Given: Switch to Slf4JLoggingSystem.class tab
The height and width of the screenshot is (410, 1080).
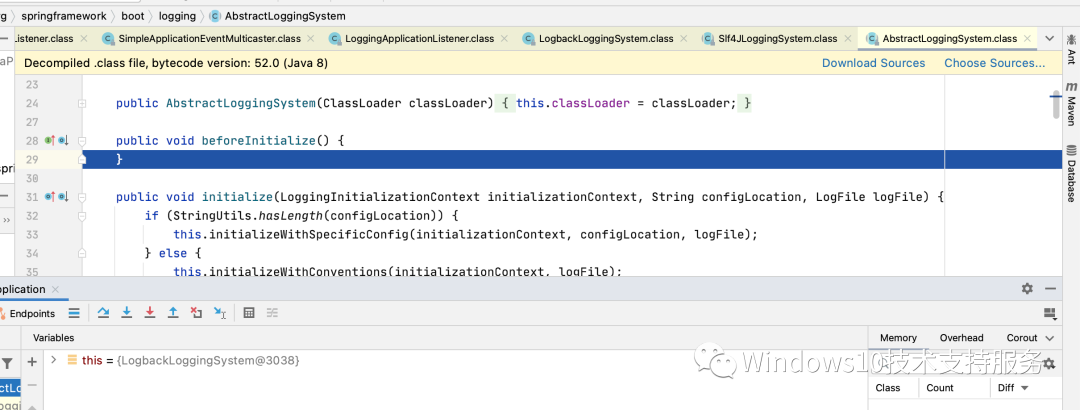Looking at the screenshot, I should click(778, 39).
